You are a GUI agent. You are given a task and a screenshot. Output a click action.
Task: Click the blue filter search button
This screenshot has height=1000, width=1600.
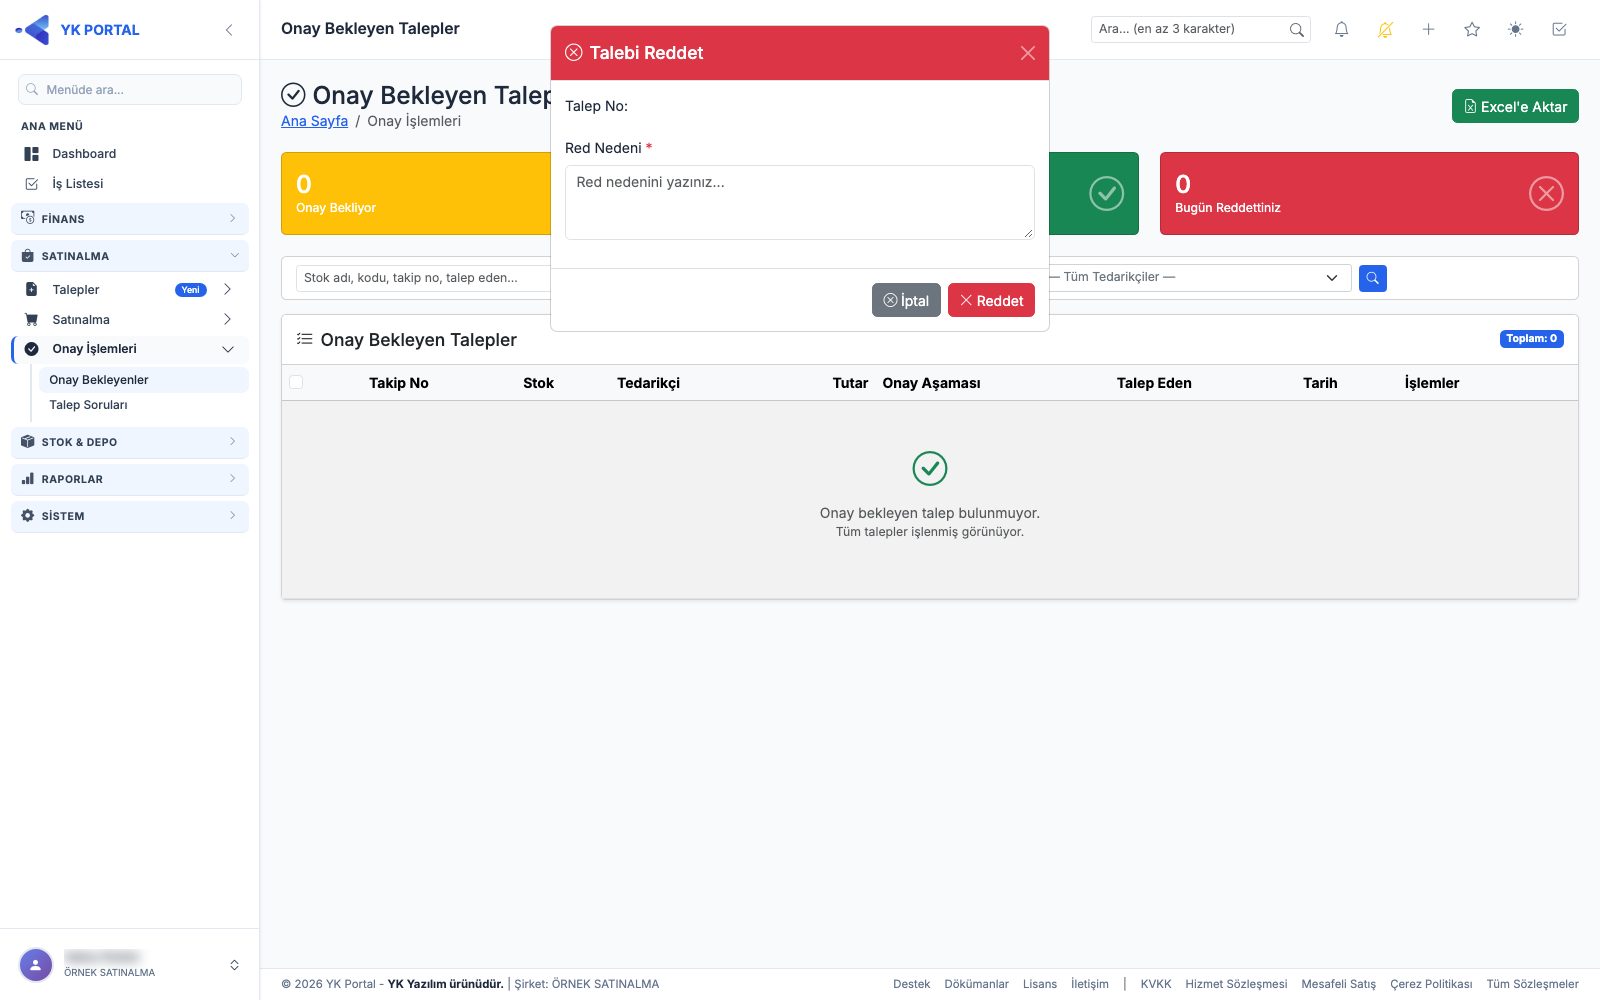[x=1373, y=278]
